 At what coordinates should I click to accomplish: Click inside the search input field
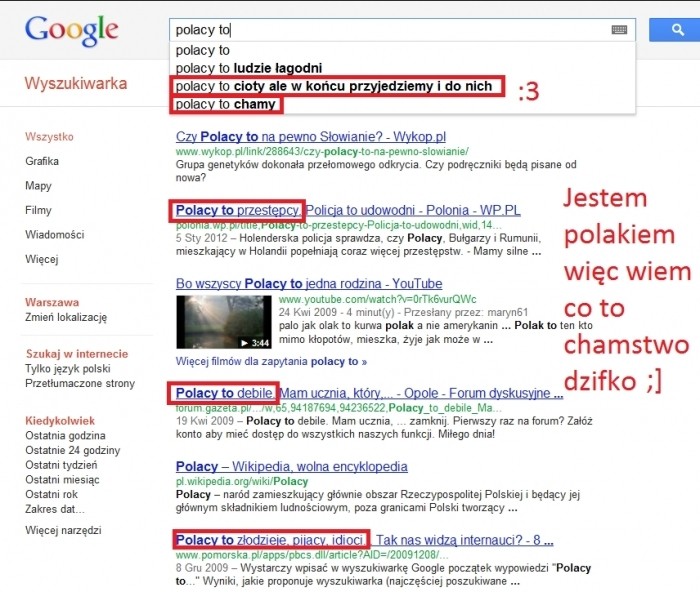(x=390, y=30)
